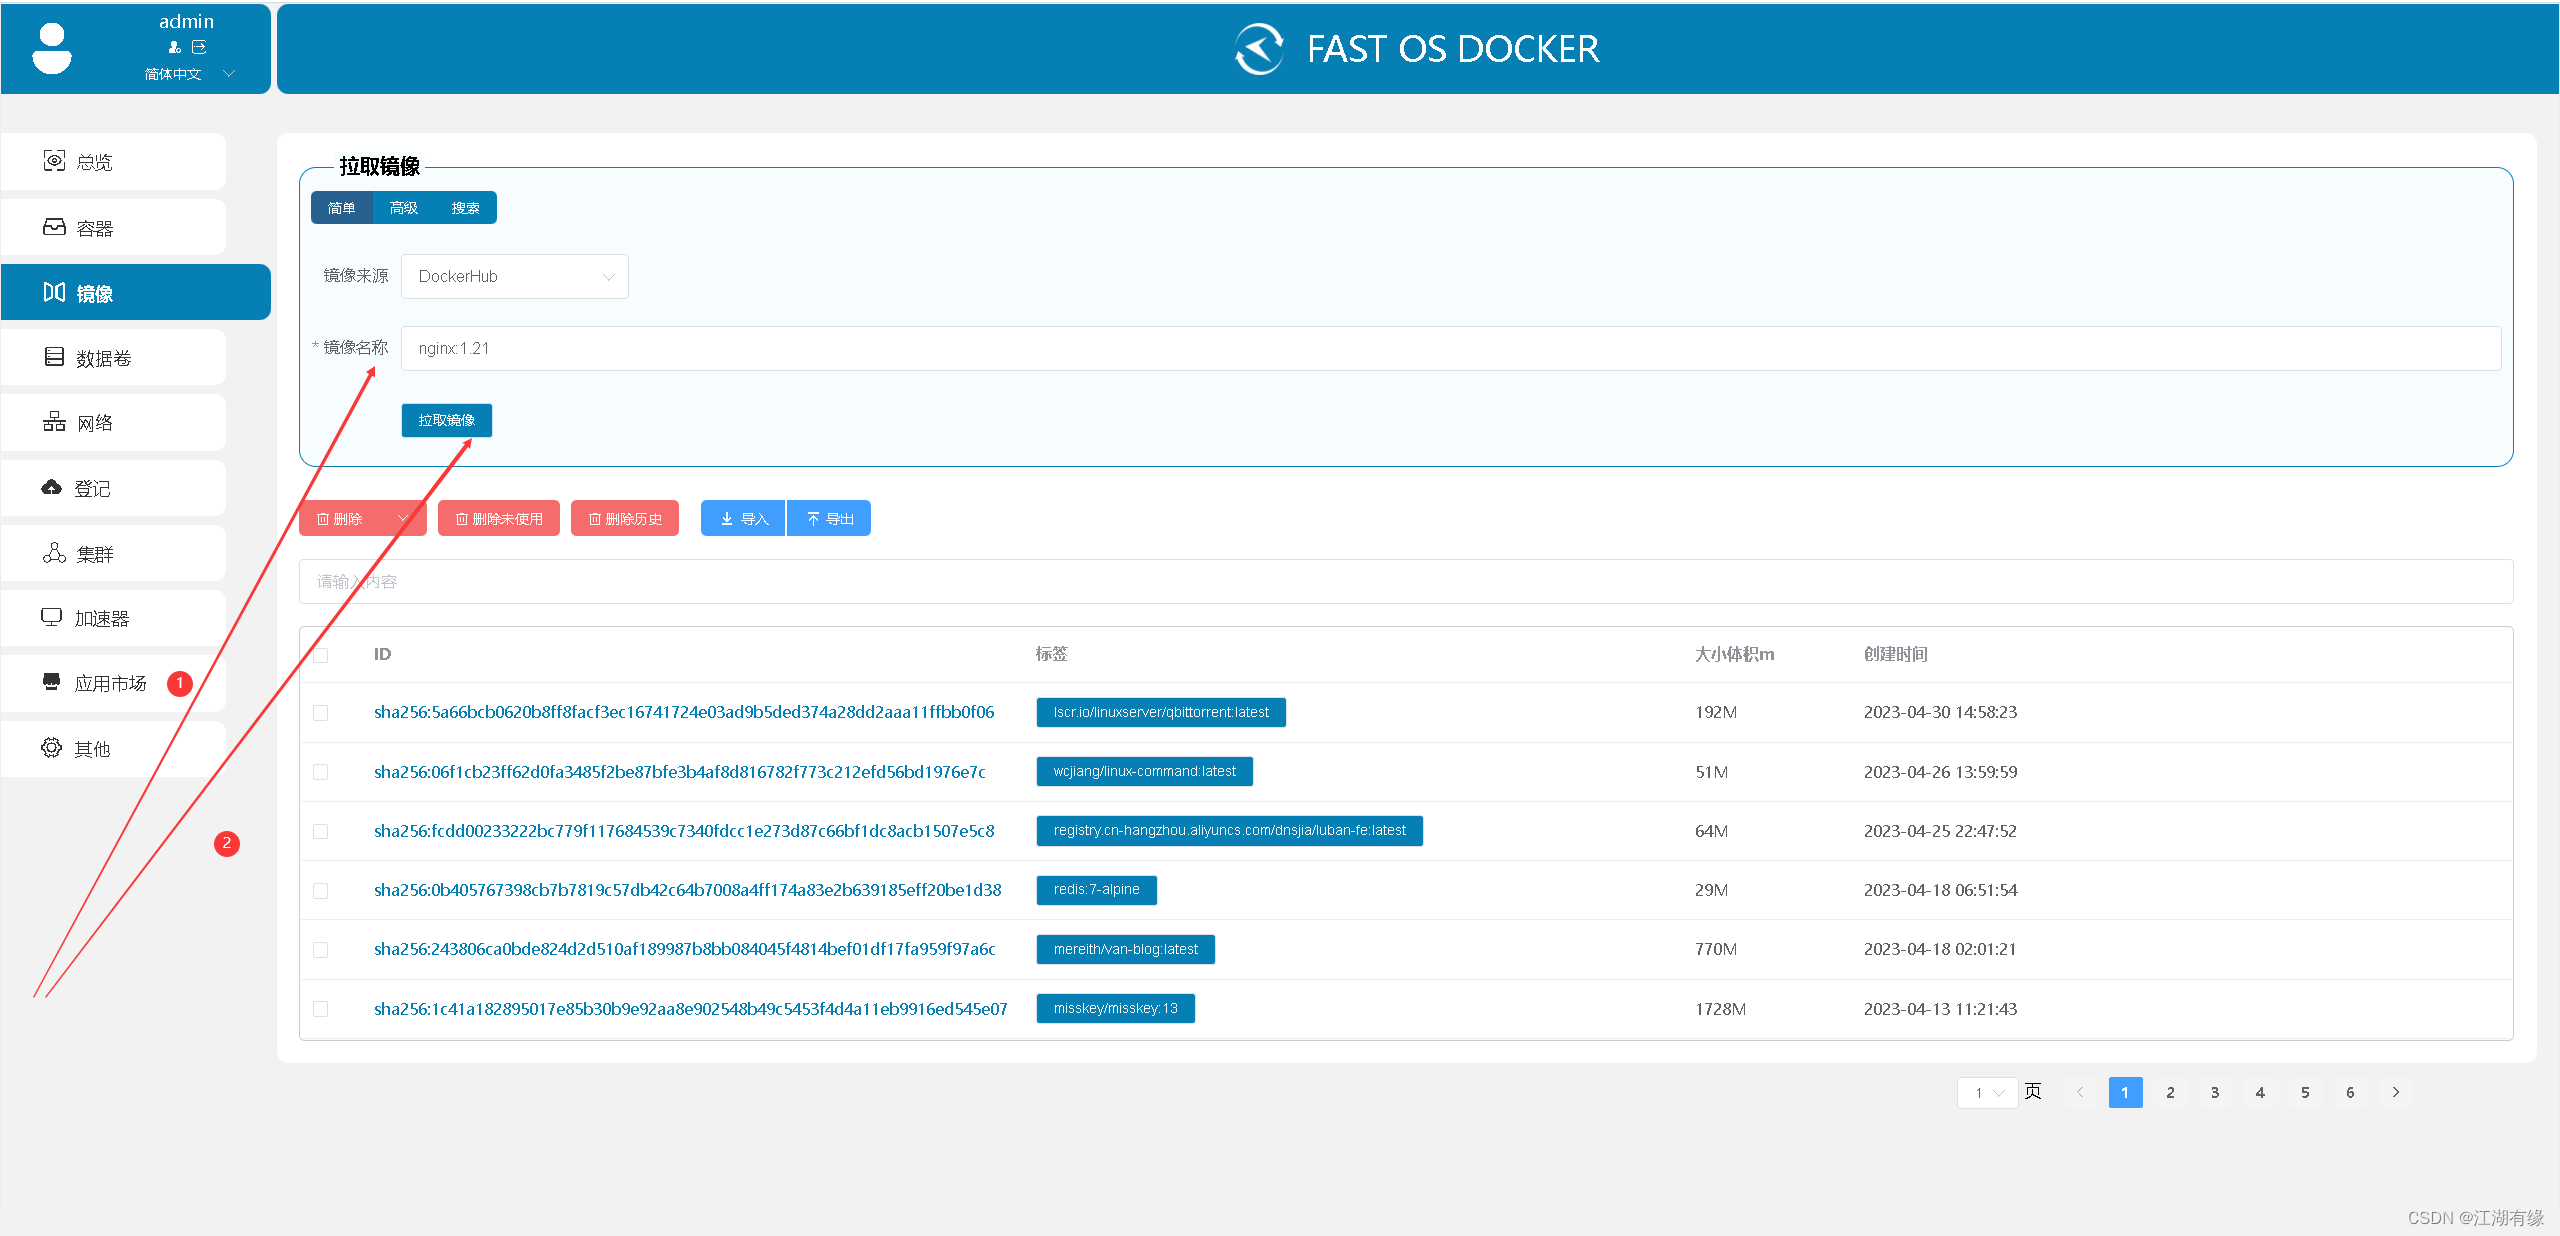Viewport: 2560px width, 1236px height.
Task: Sort by the 创建时间 column header
Action: (1895, 654)
